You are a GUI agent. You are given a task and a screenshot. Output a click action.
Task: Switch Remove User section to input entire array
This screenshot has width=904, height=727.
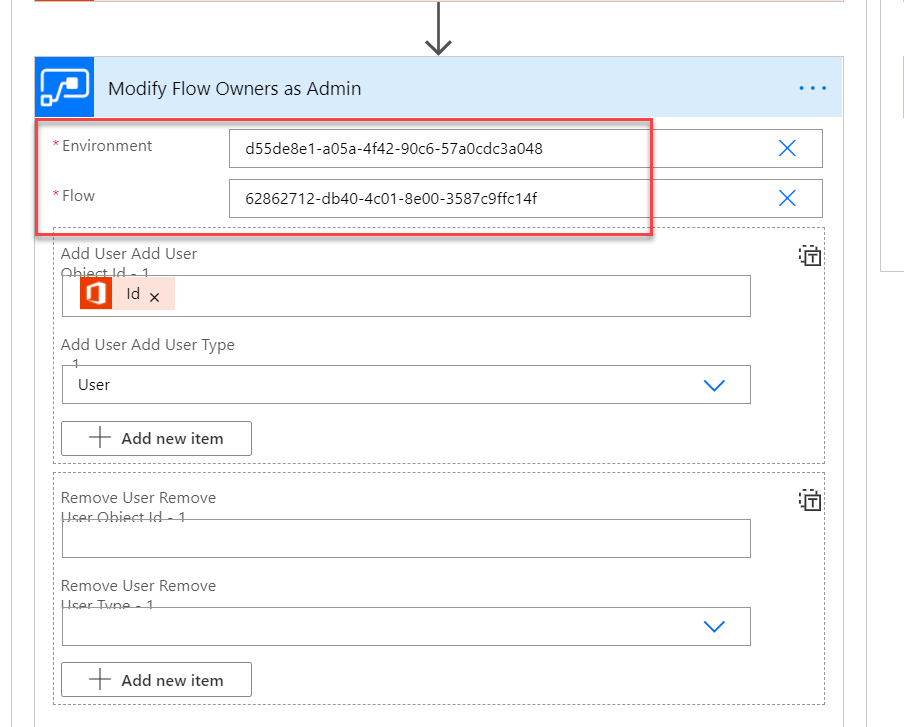pos(810,500)
